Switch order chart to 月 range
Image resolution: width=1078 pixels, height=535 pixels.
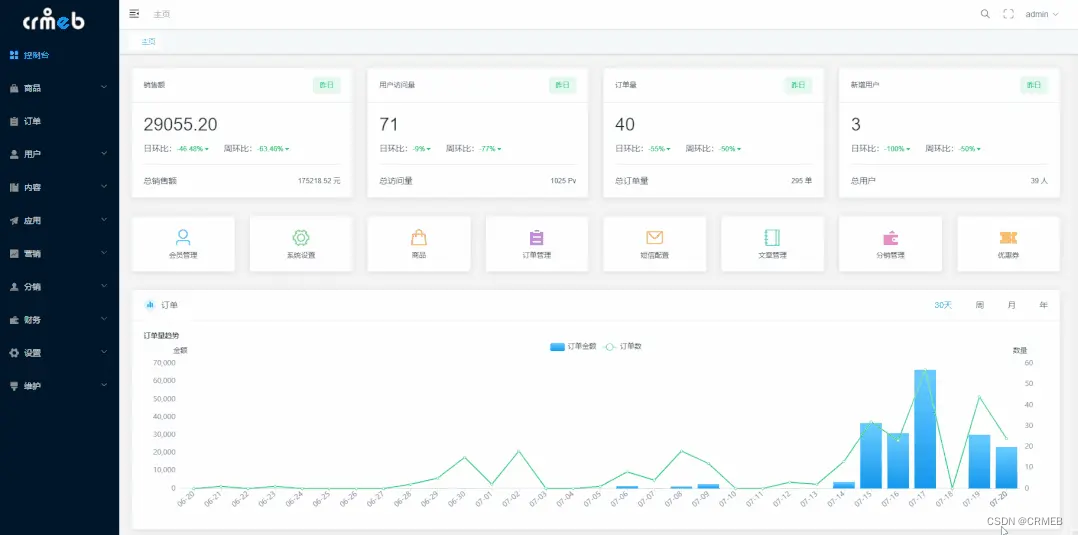tap(1011, 305)
